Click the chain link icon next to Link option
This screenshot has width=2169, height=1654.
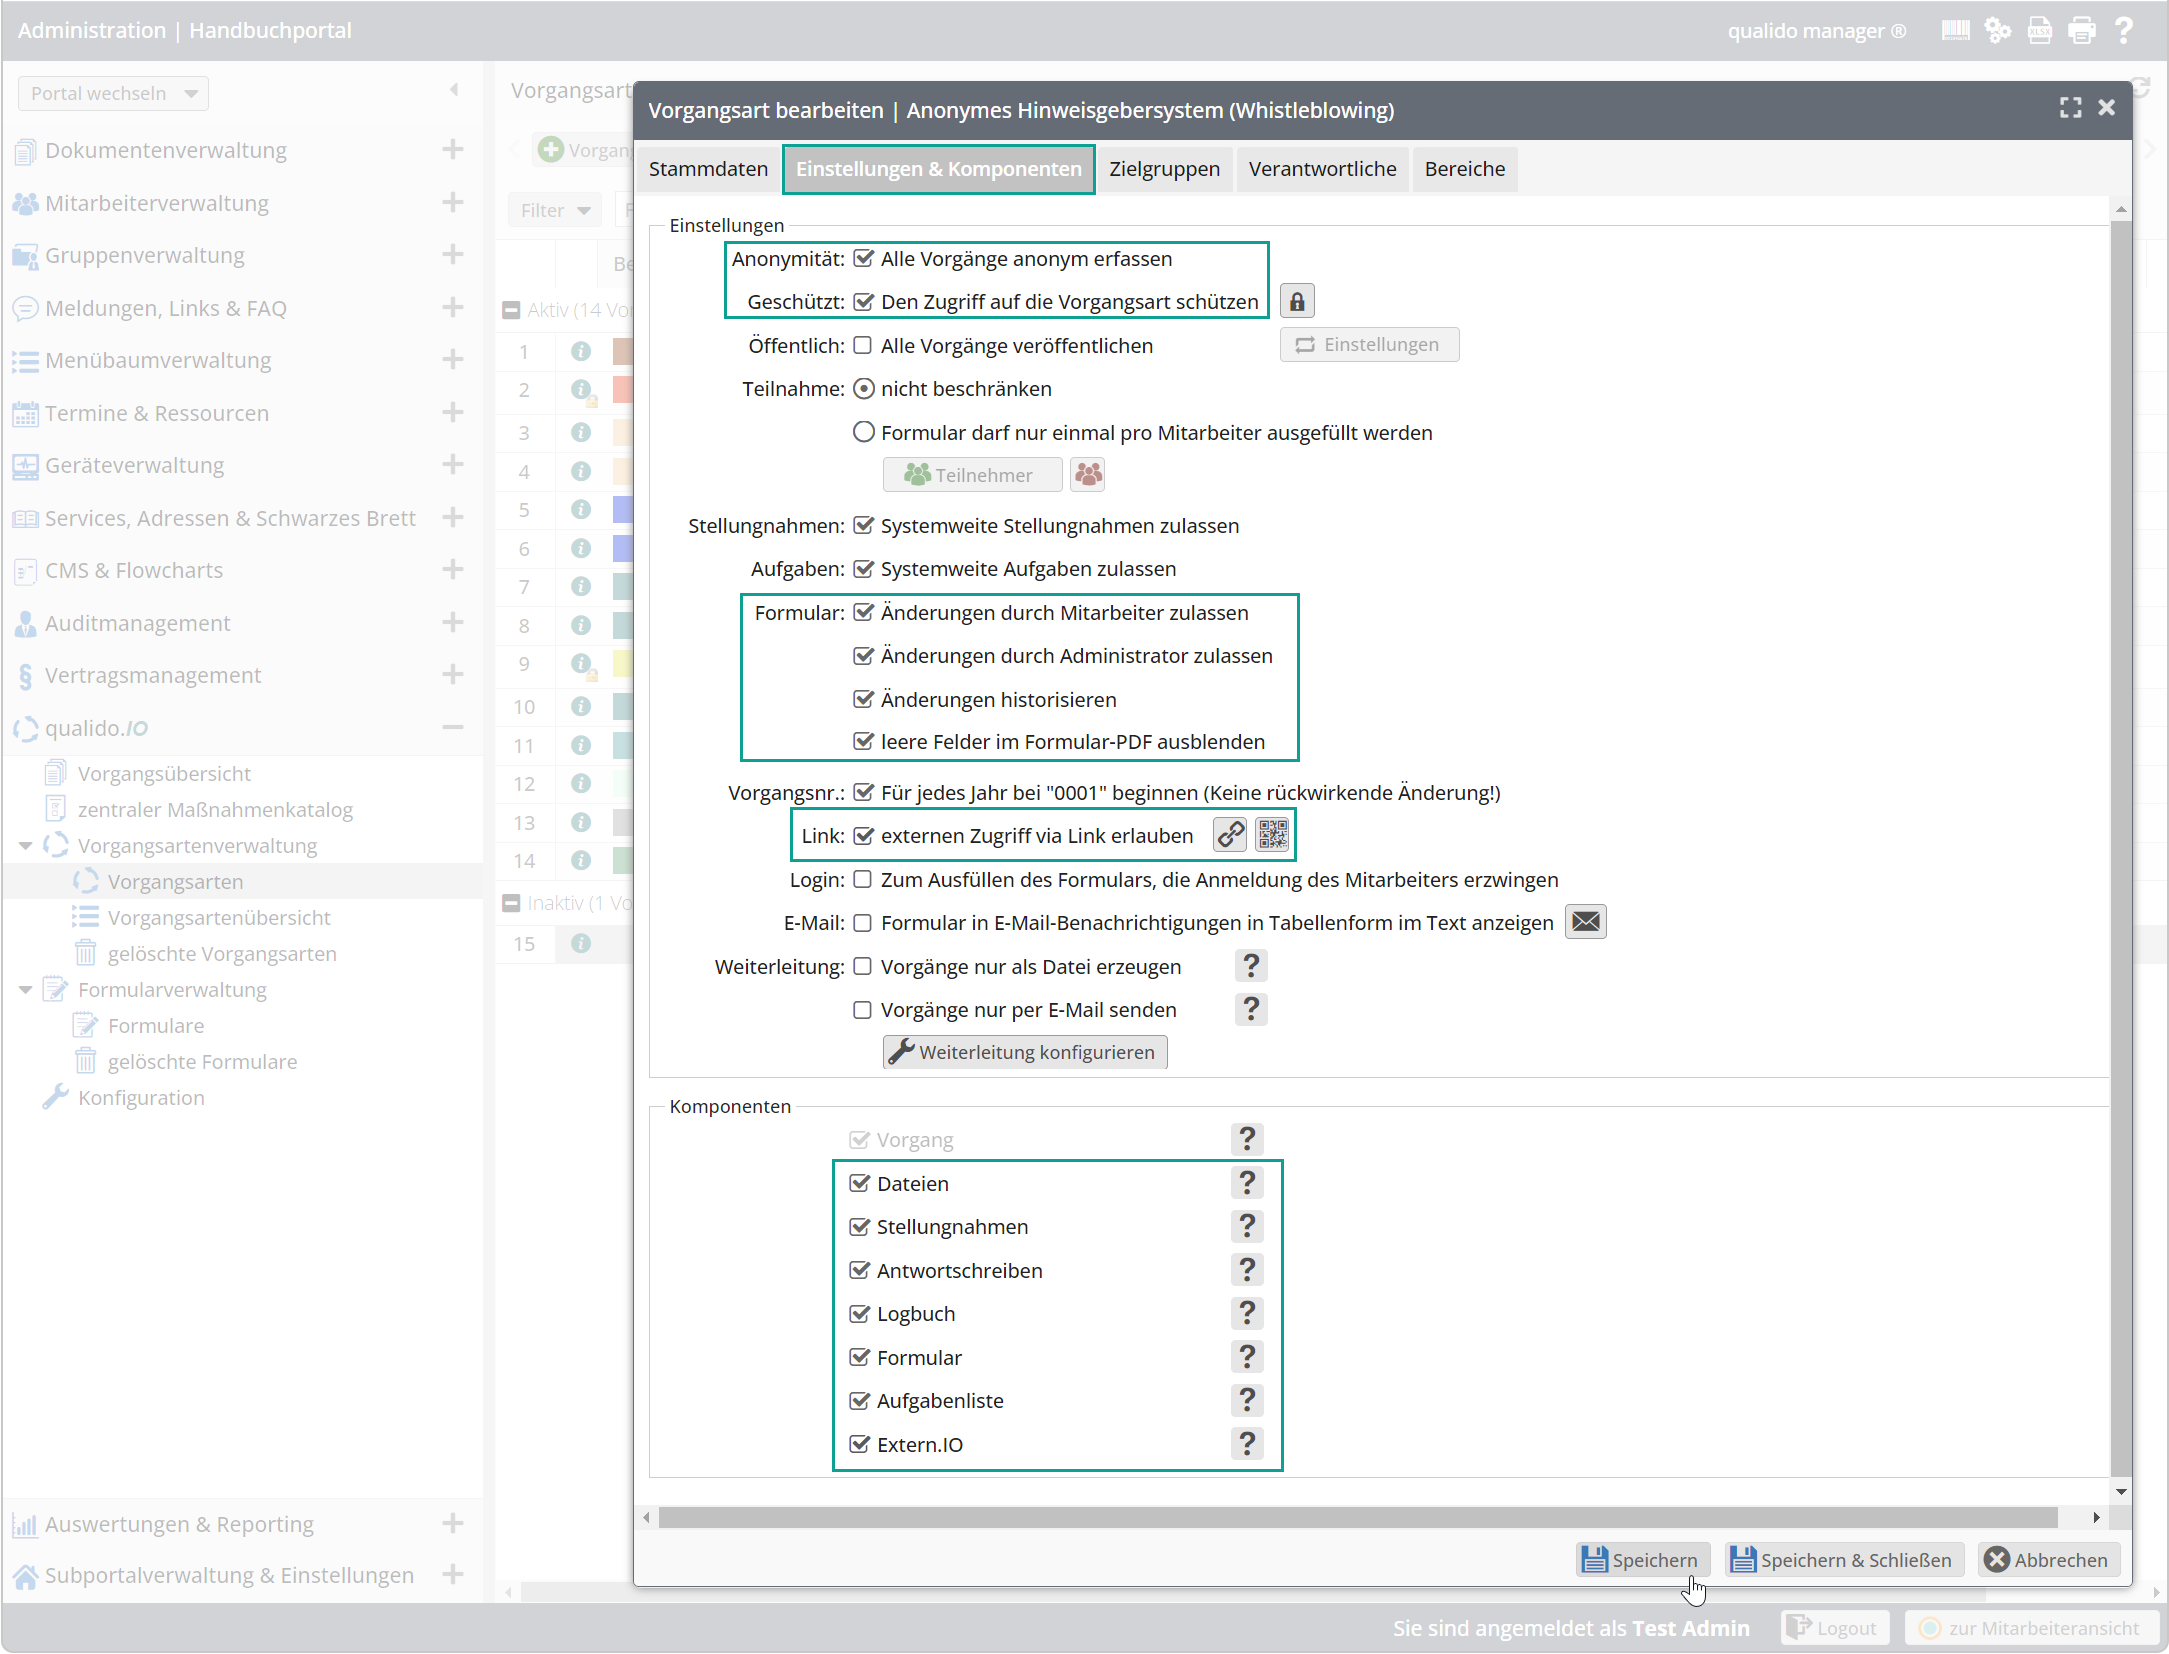click(x=1230, y=834)
